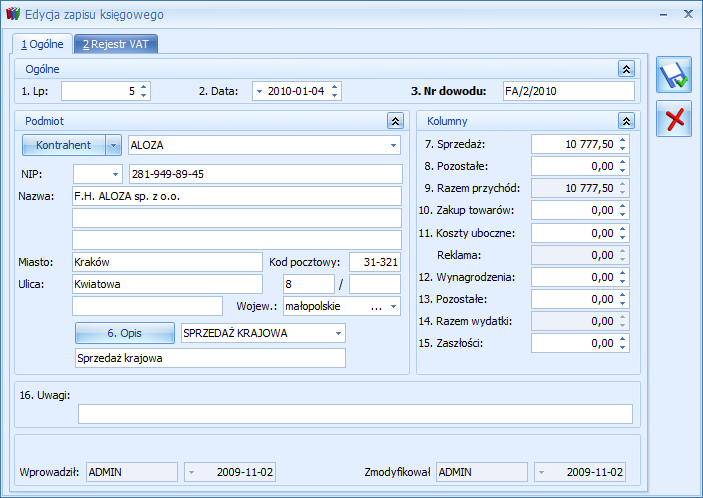
Task: Click the Sprzedaż krajowa description field
Action: pyautogui.click(x=210, y=358)
